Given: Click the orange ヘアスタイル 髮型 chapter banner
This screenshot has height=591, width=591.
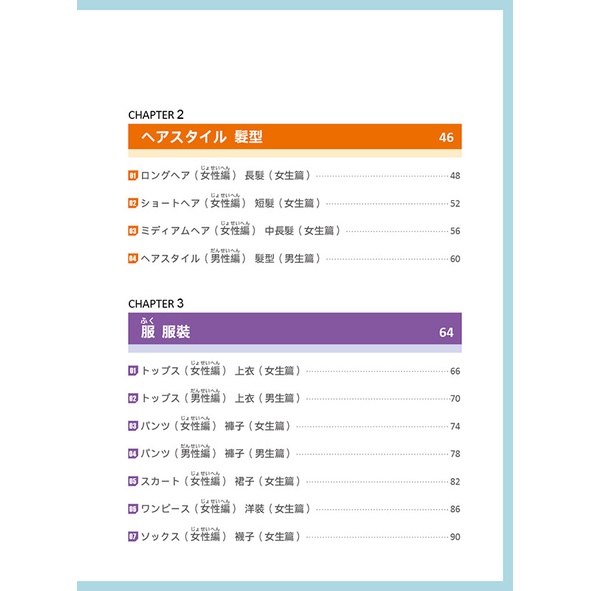Looking at the screenshot, I should pos(295,137).
